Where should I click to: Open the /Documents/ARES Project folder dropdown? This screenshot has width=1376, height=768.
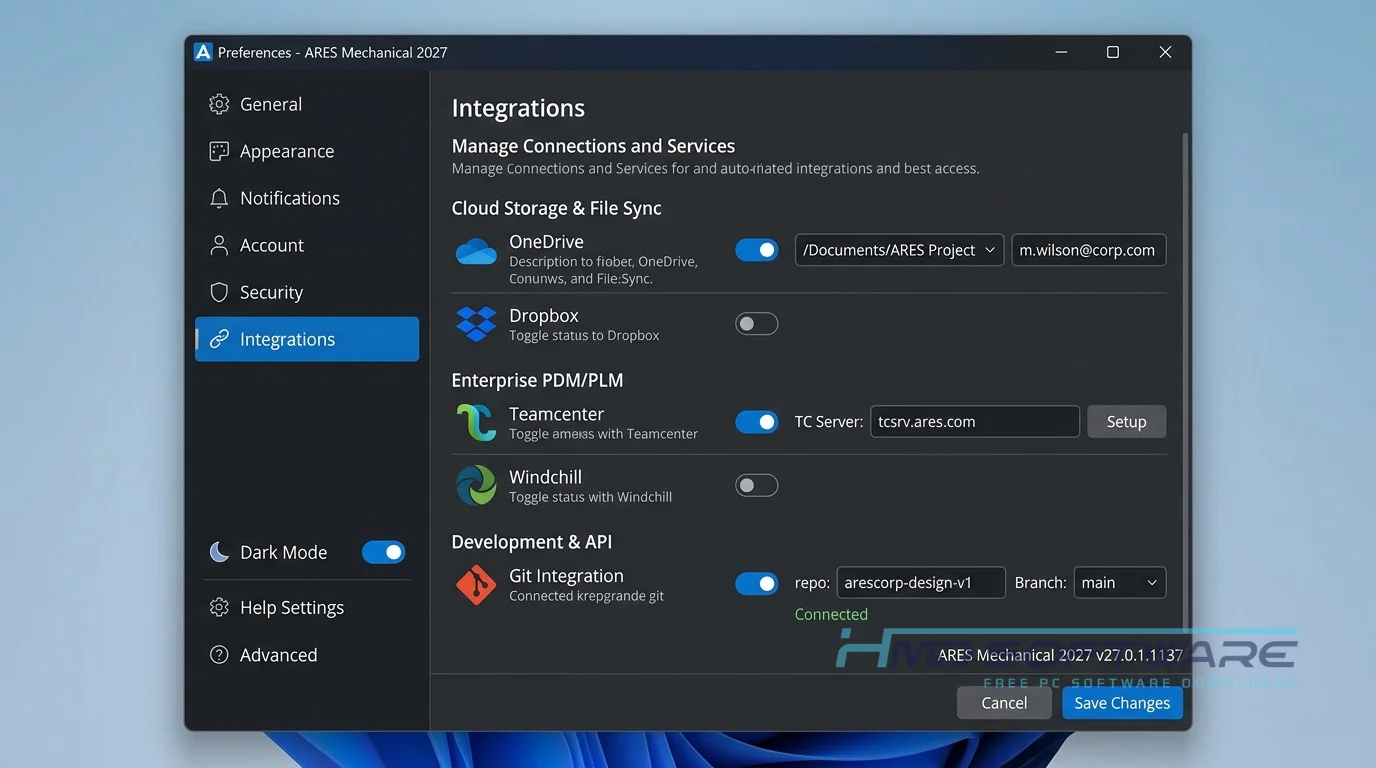(x=899, y=250)
